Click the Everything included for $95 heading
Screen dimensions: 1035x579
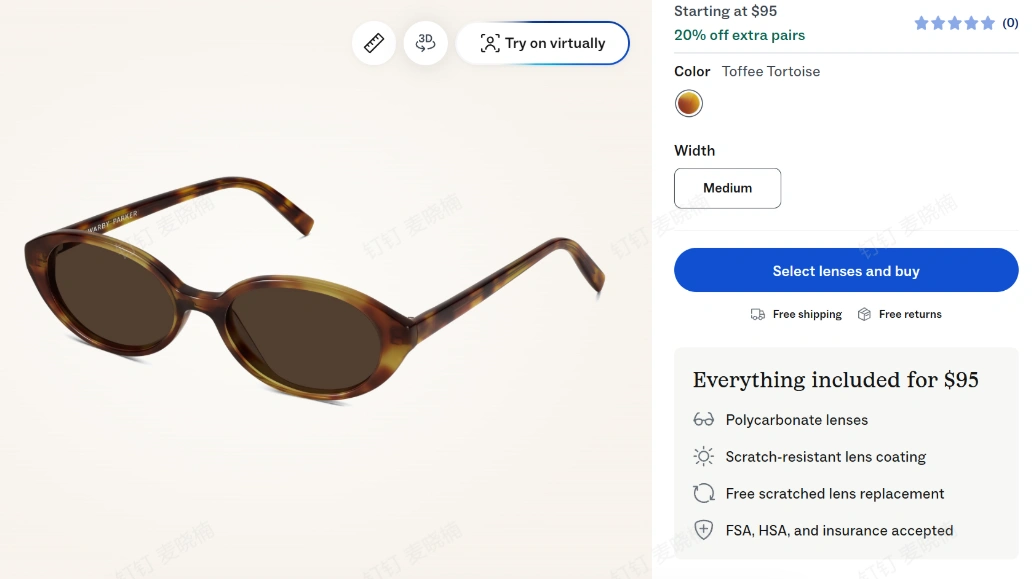pyautogui.click(x=835, y=380)
